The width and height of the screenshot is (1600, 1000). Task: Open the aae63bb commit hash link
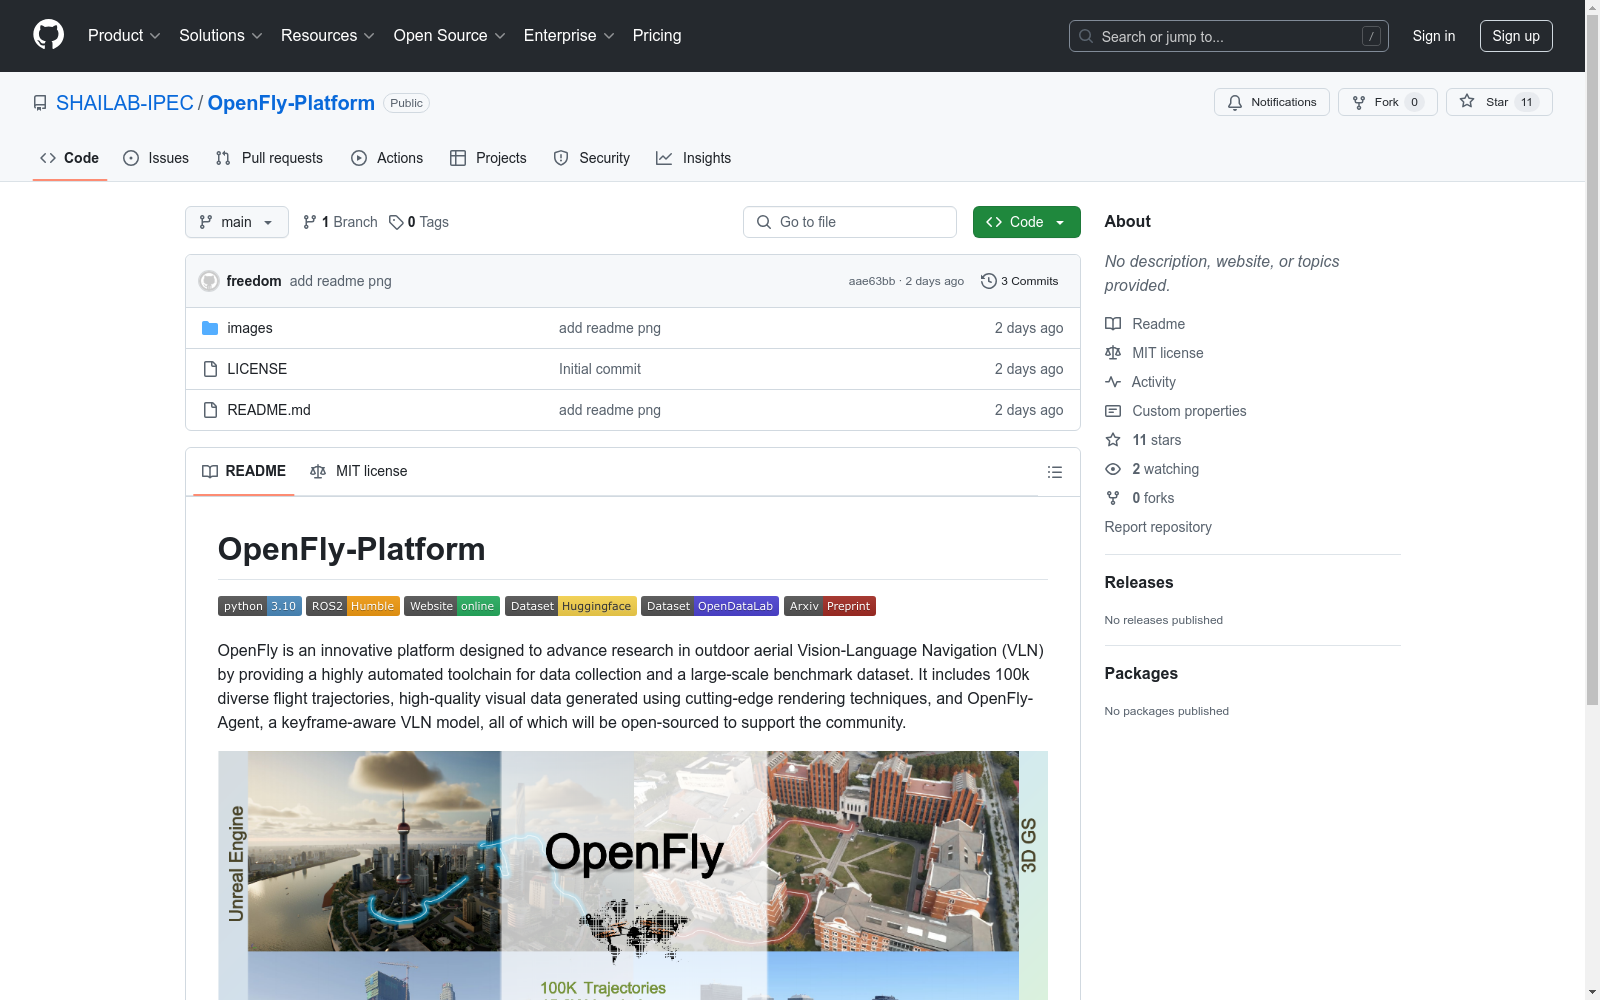[x=872, y=281]
